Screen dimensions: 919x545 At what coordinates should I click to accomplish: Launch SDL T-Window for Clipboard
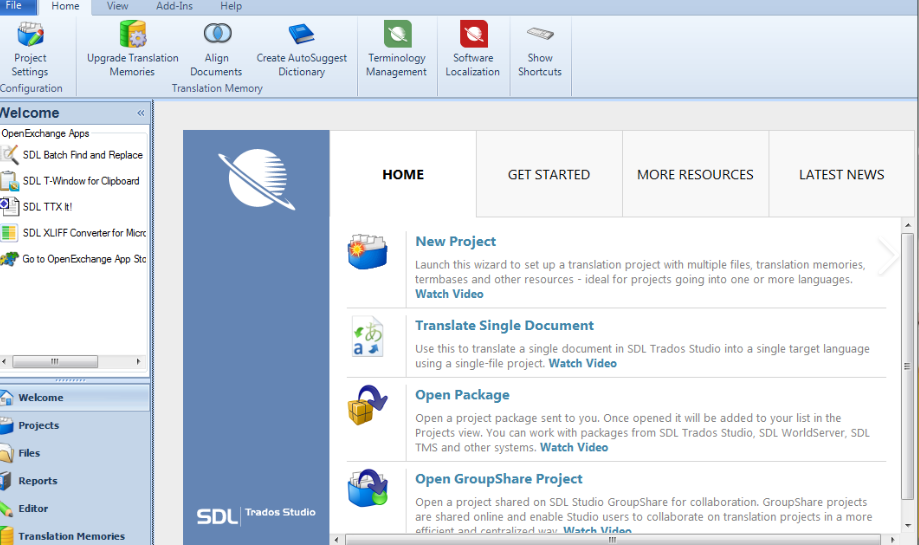coord(80,181)
